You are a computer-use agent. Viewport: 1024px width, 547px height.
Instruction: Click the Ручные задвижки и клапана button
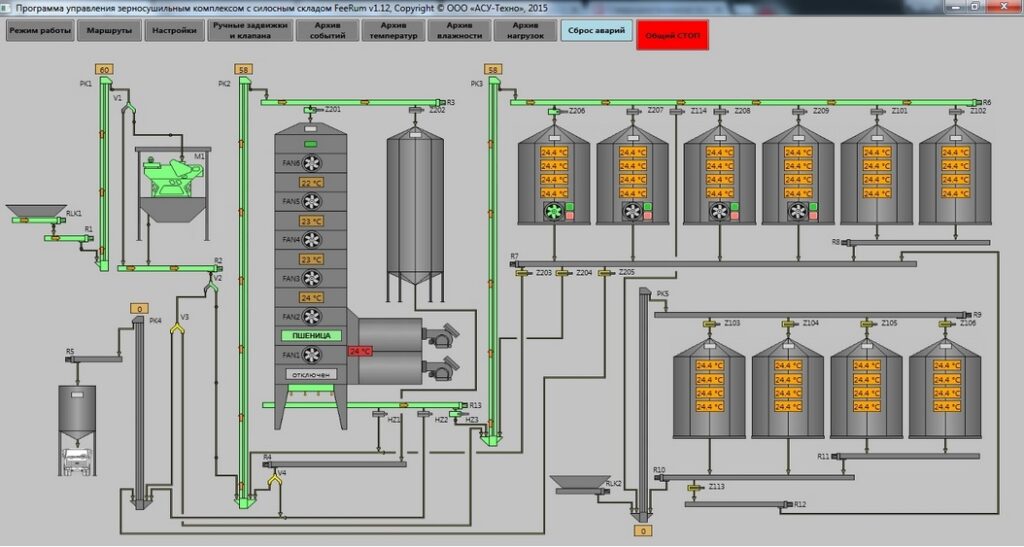tap(250, 31)
